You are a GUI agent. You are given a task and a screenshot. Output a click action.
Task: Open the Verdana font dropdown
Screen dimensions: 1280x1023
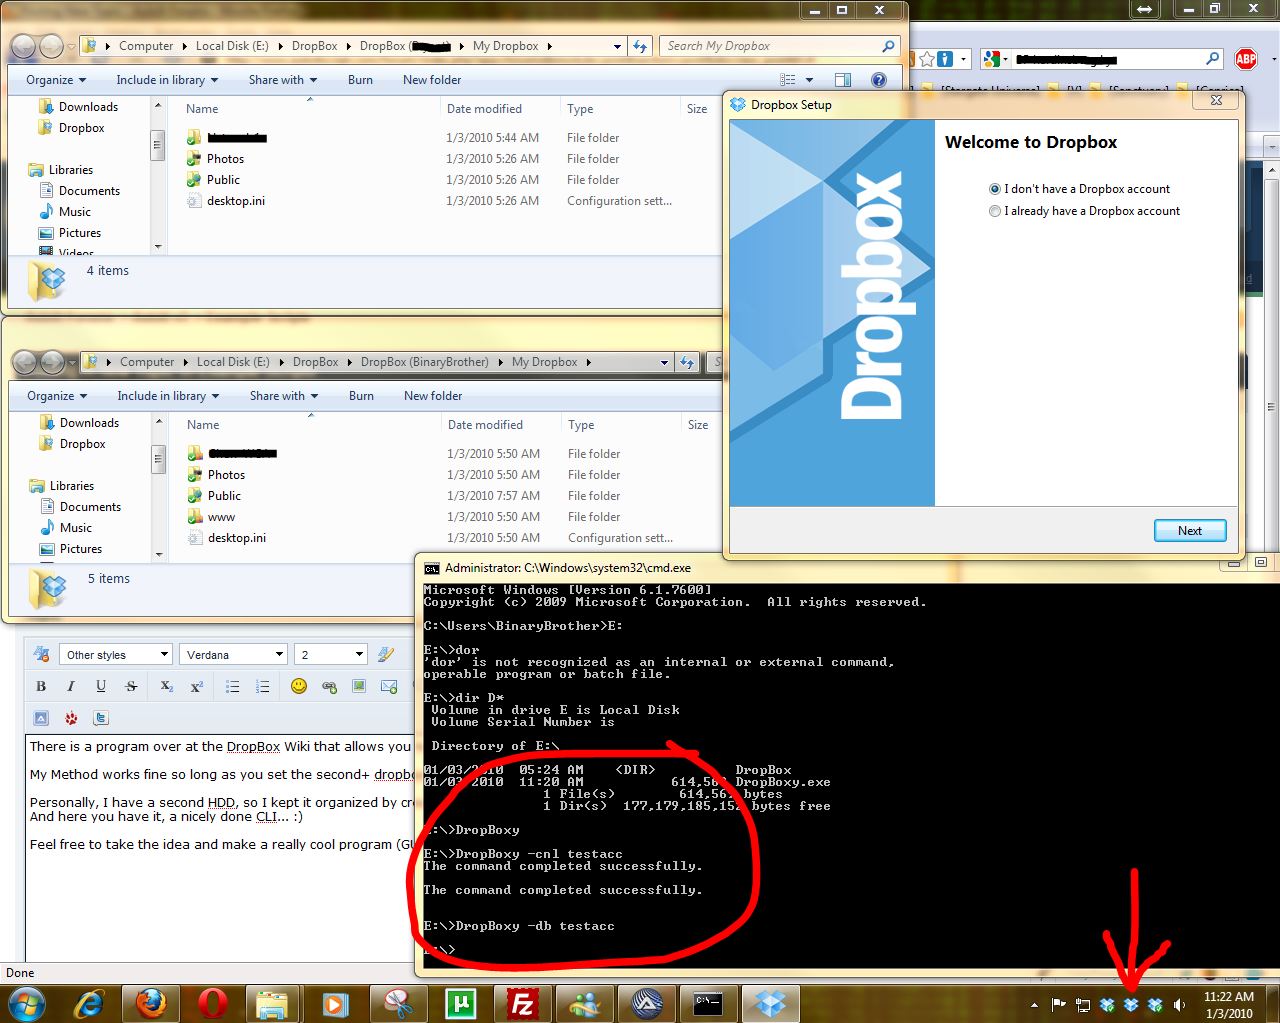[x=234, y=655]
